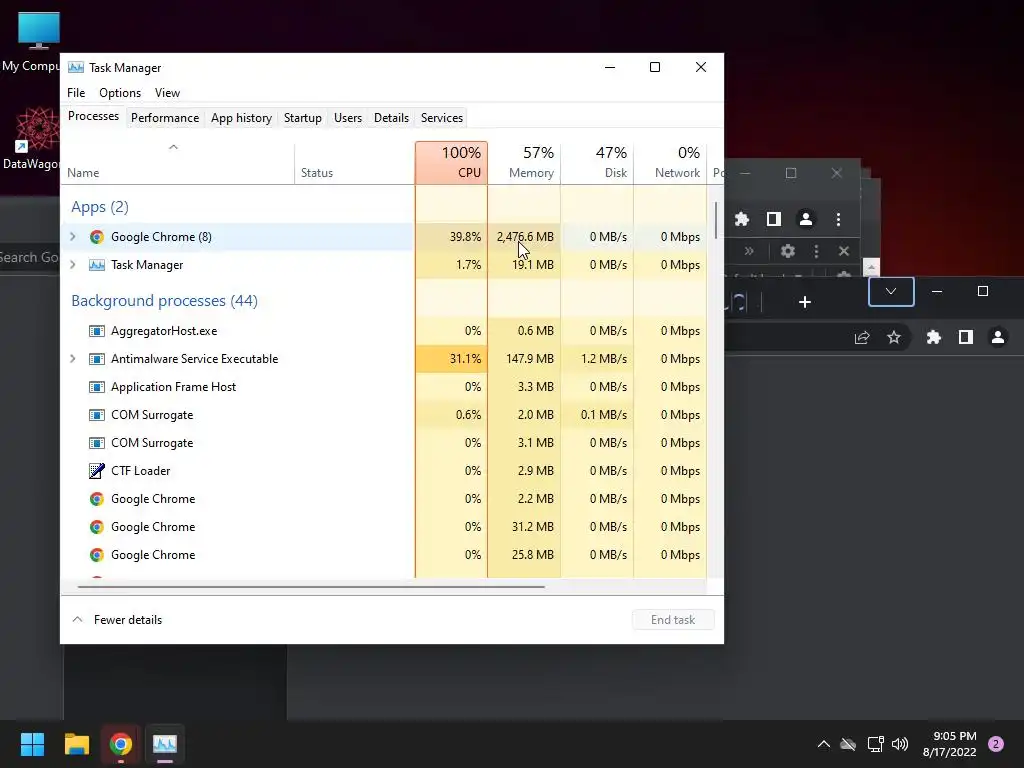Viewport: 1024px width, 768px height.
Task: Click the Task Manager title bar icon
Action: coord(76,67)
